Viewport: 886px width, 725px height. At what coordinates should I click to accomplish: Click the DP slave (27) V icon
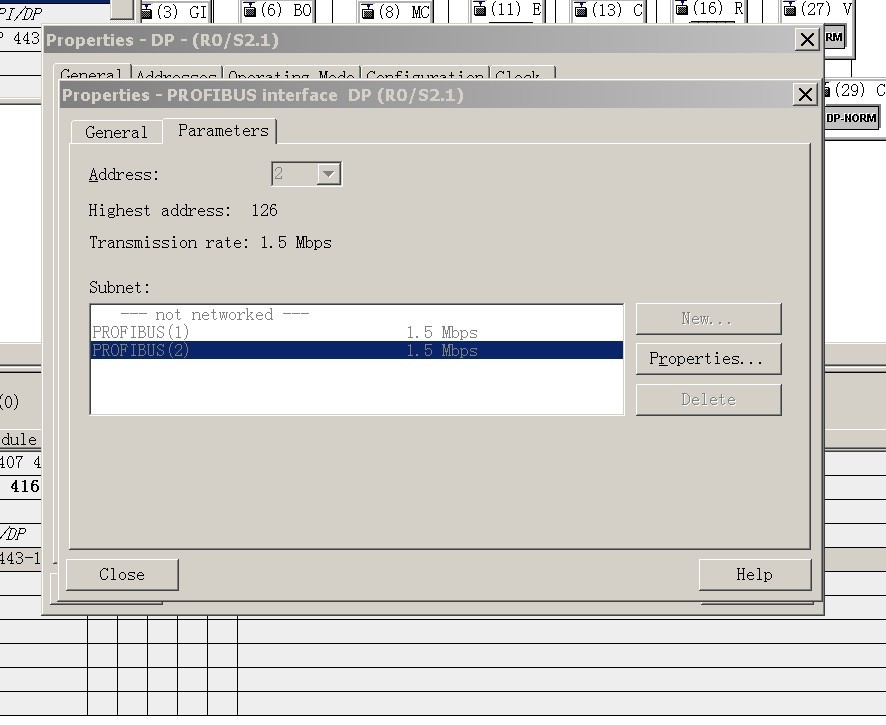coord(789,9)
